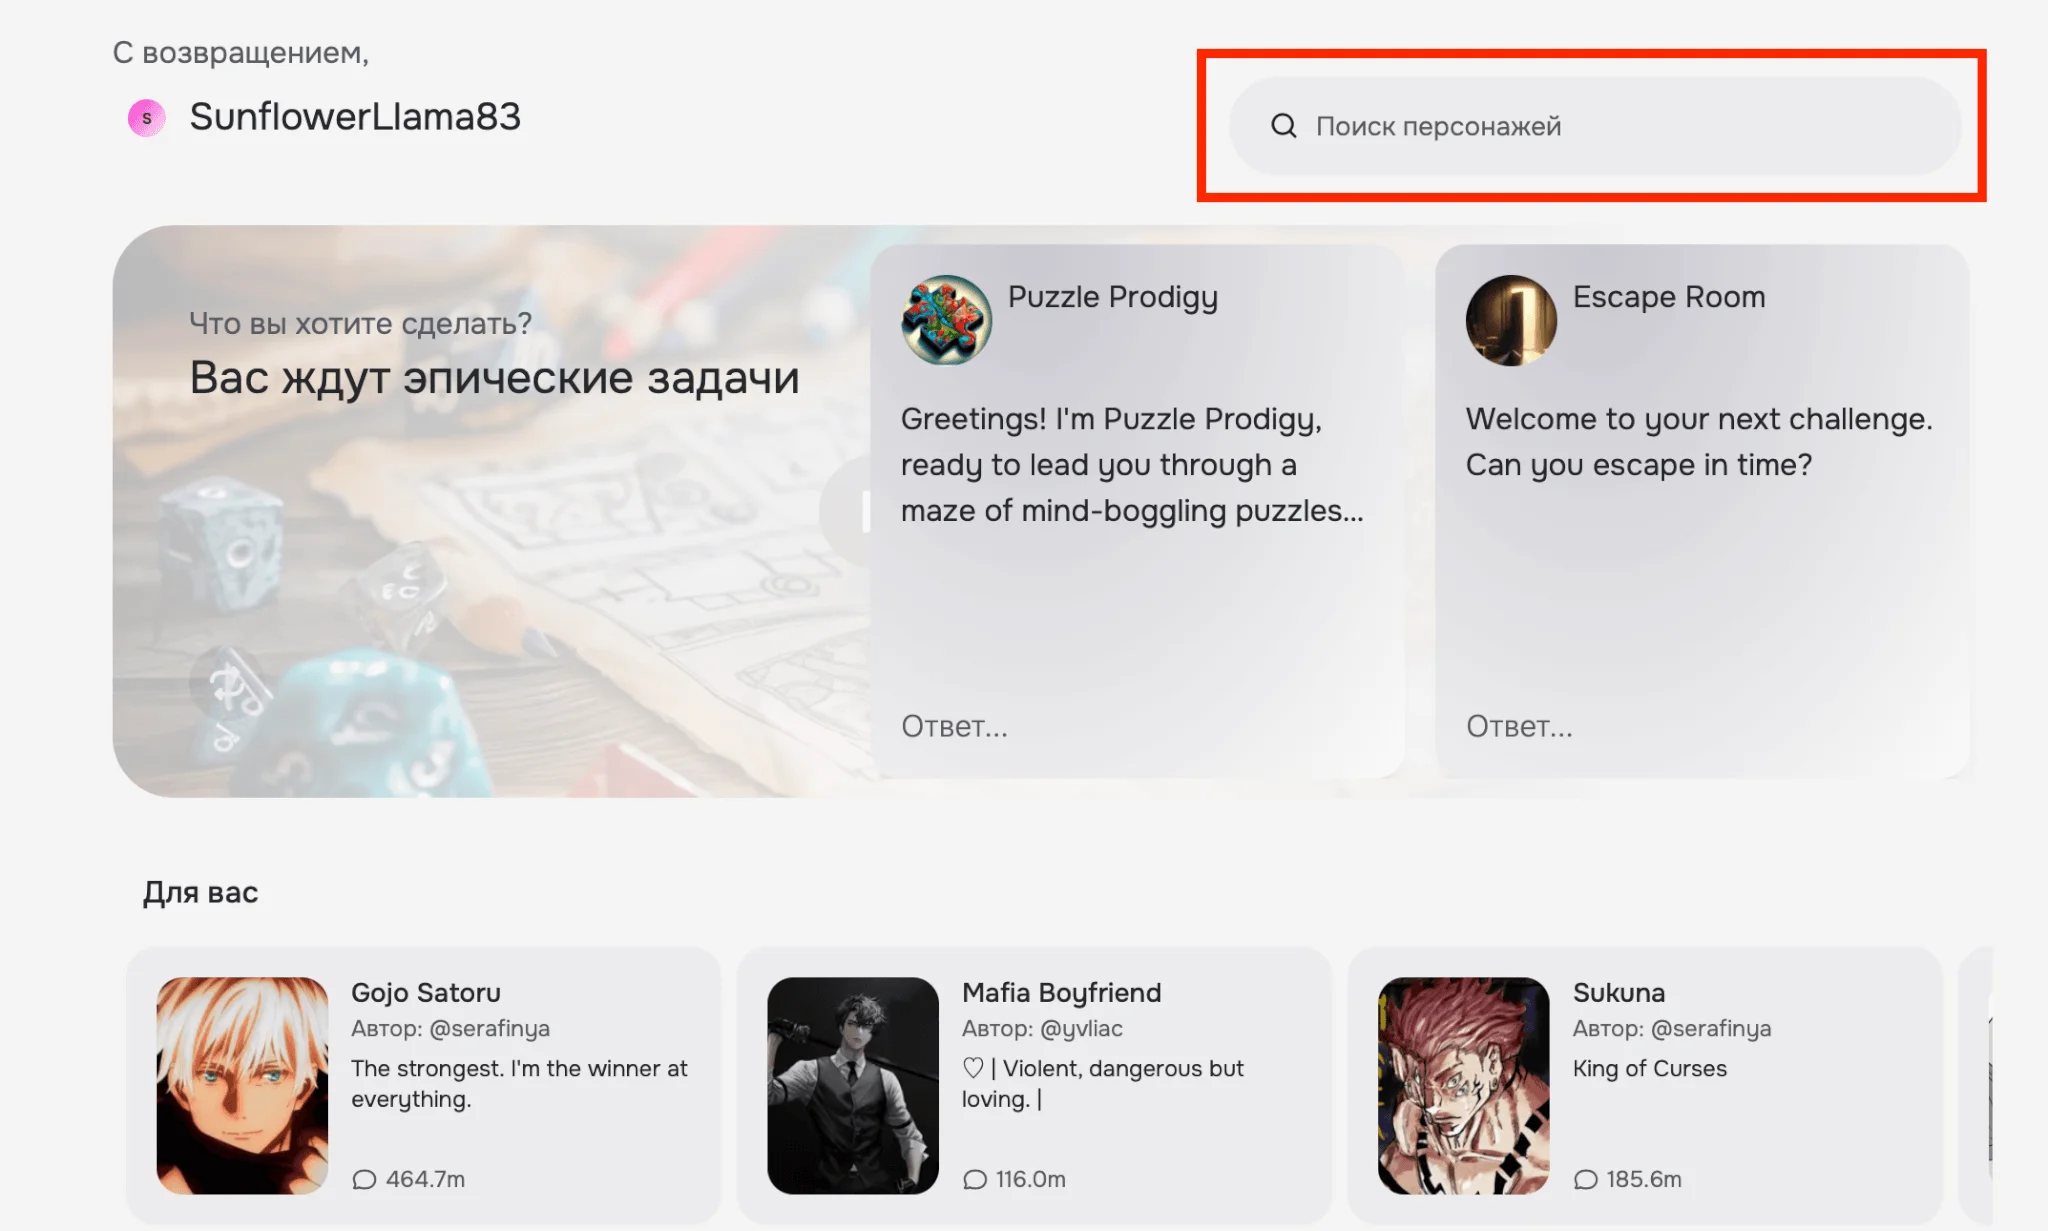2048x1231 pixels.
Task: Open the Sukuna character thumbnail
Action: pyautogui.click(x=1463, y=1085)
